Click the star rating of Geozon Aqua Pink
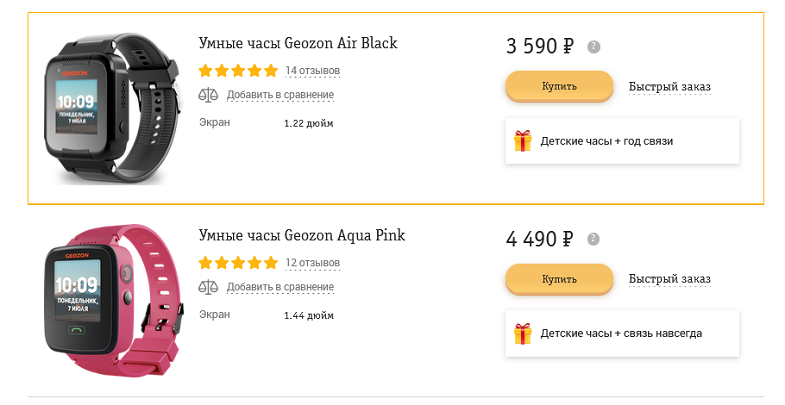The height and width of the screenshot is (405, 785). pos(238,262)
